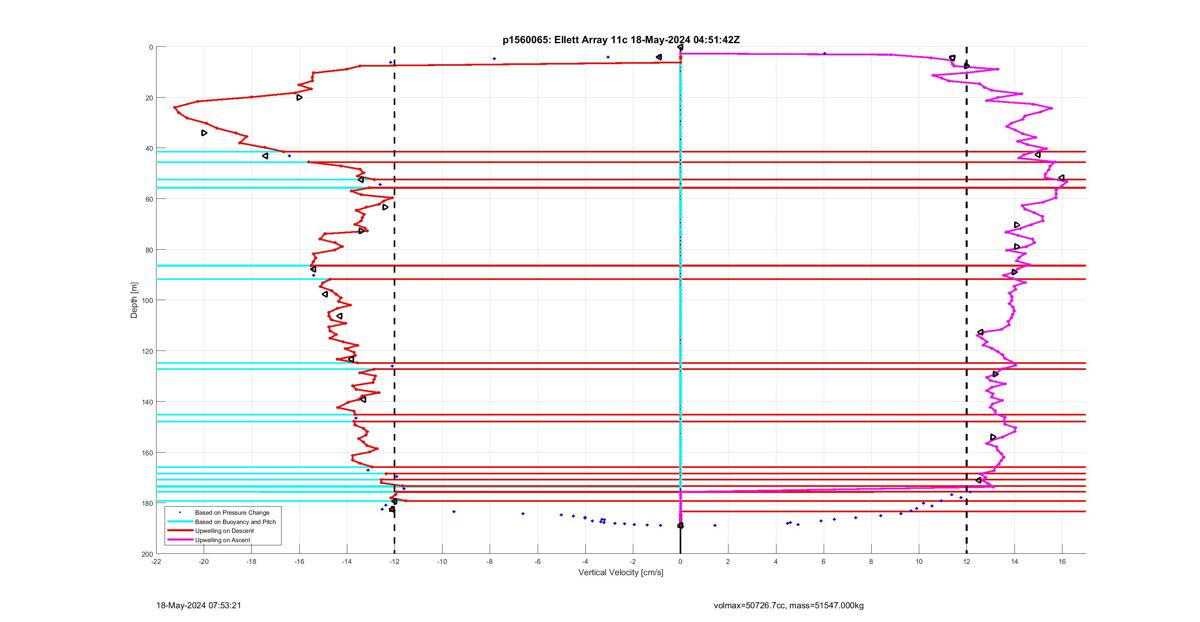Click the '-20' velocity axis tick label

click(204, 561)
